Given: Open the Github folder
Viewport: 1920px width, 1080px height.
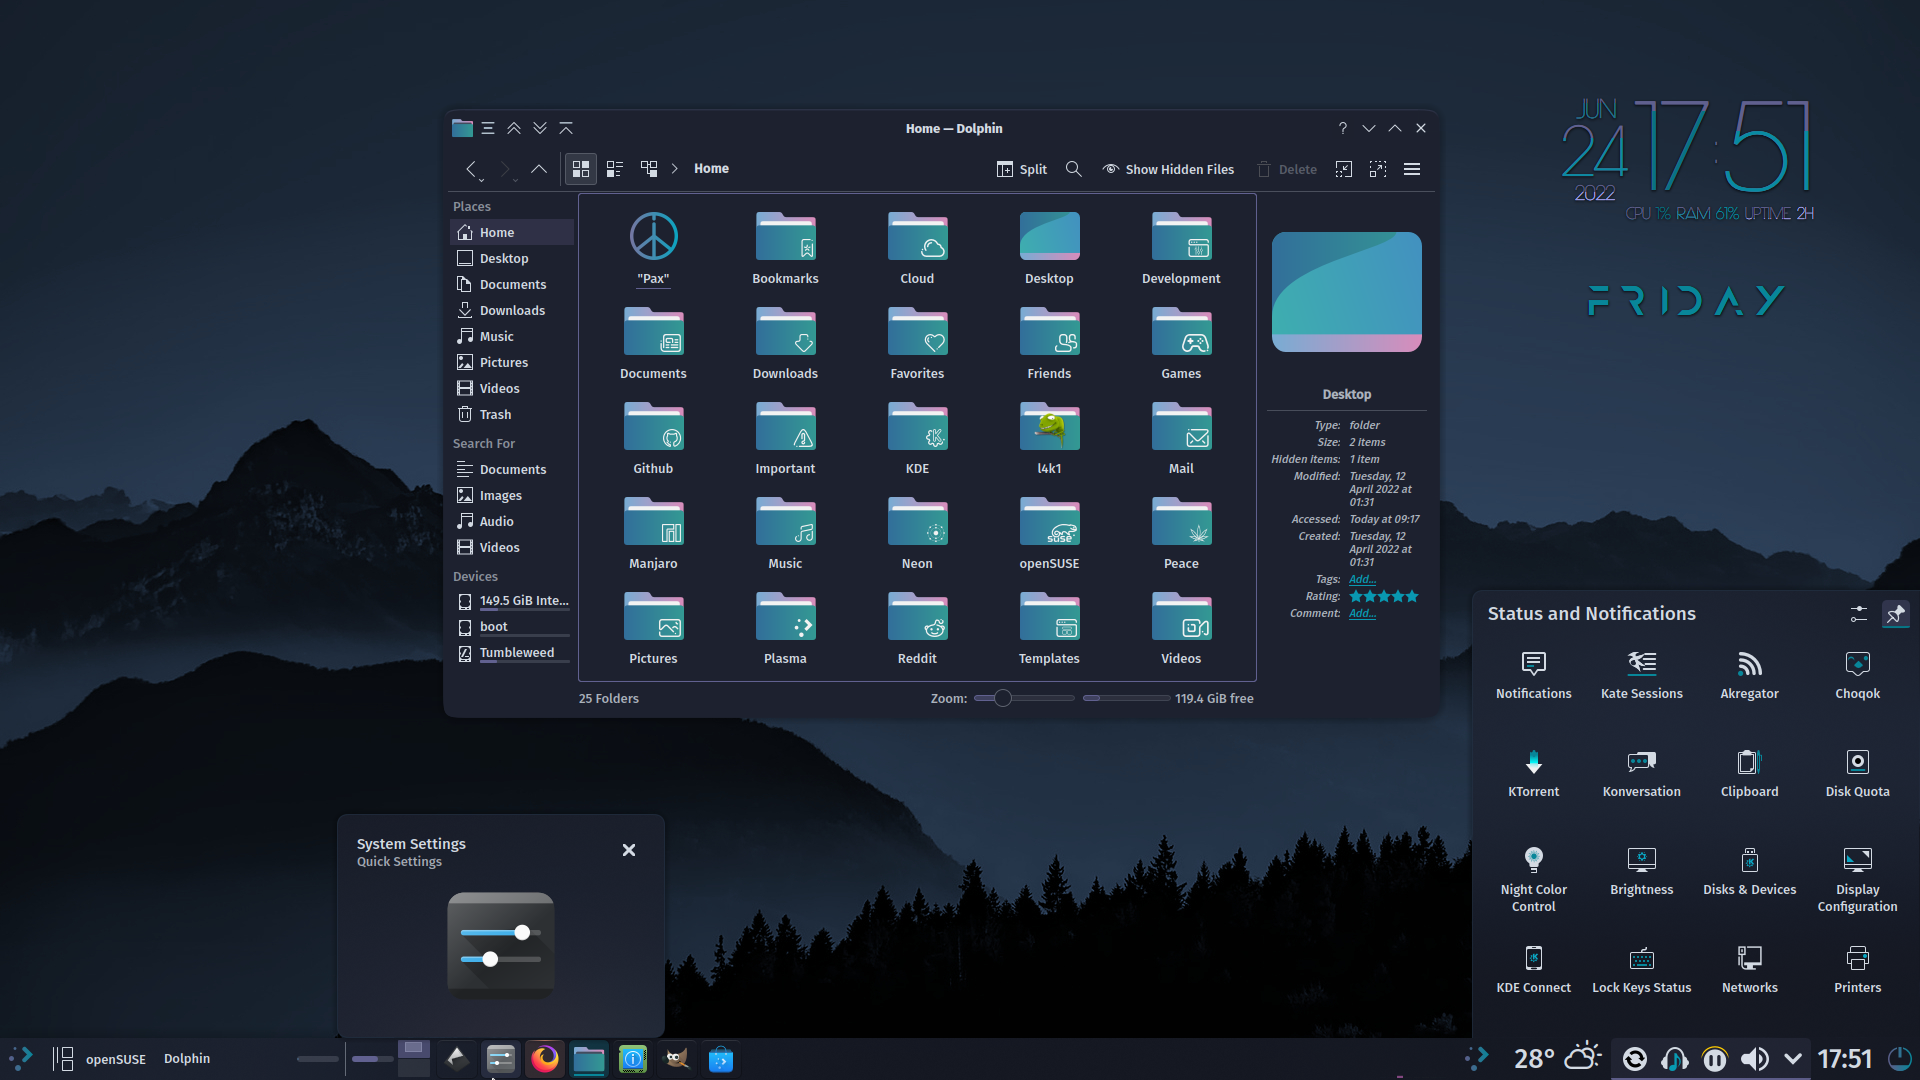Looking at the screenshot, I should 653,438.
